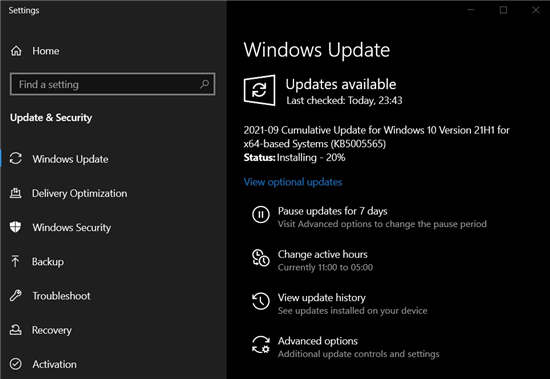Navigate to Recovery settings
Image resolution: width=550 pixels, height=379 pixels.
click(x=52, y=330)
